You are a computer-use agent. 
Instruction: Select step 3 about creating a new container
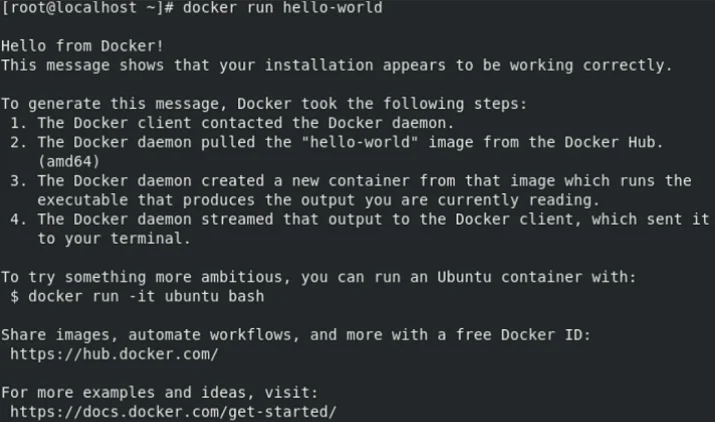(x=360, y=180)
